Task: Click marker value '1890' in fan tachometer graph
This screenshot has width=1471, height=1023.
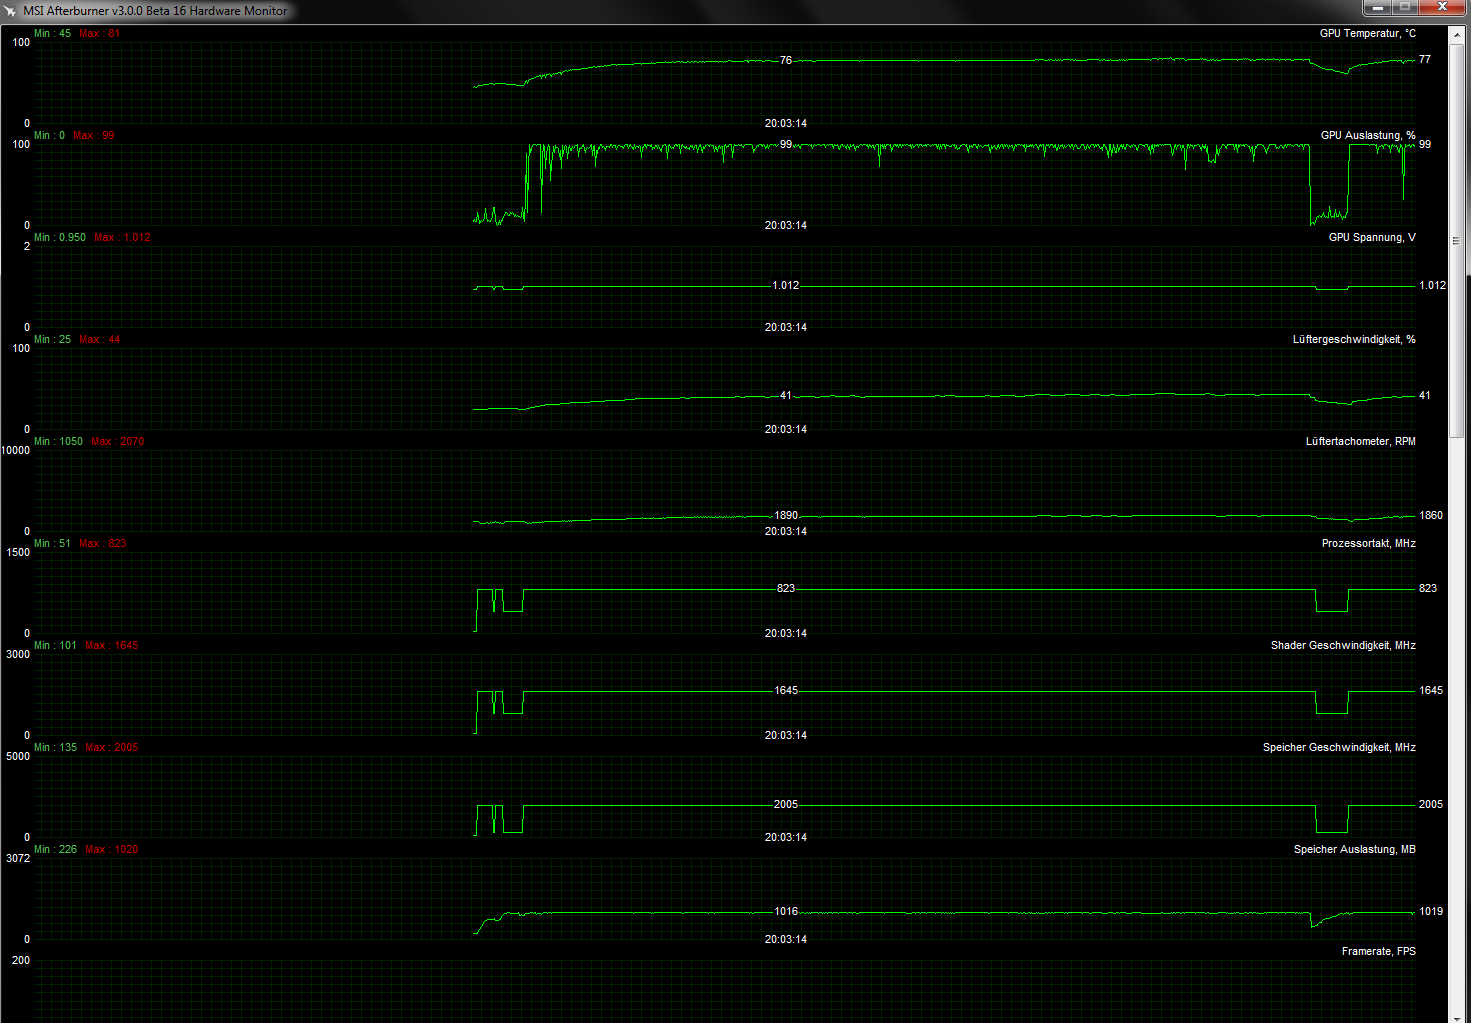Action: click(x=786, y=515)
